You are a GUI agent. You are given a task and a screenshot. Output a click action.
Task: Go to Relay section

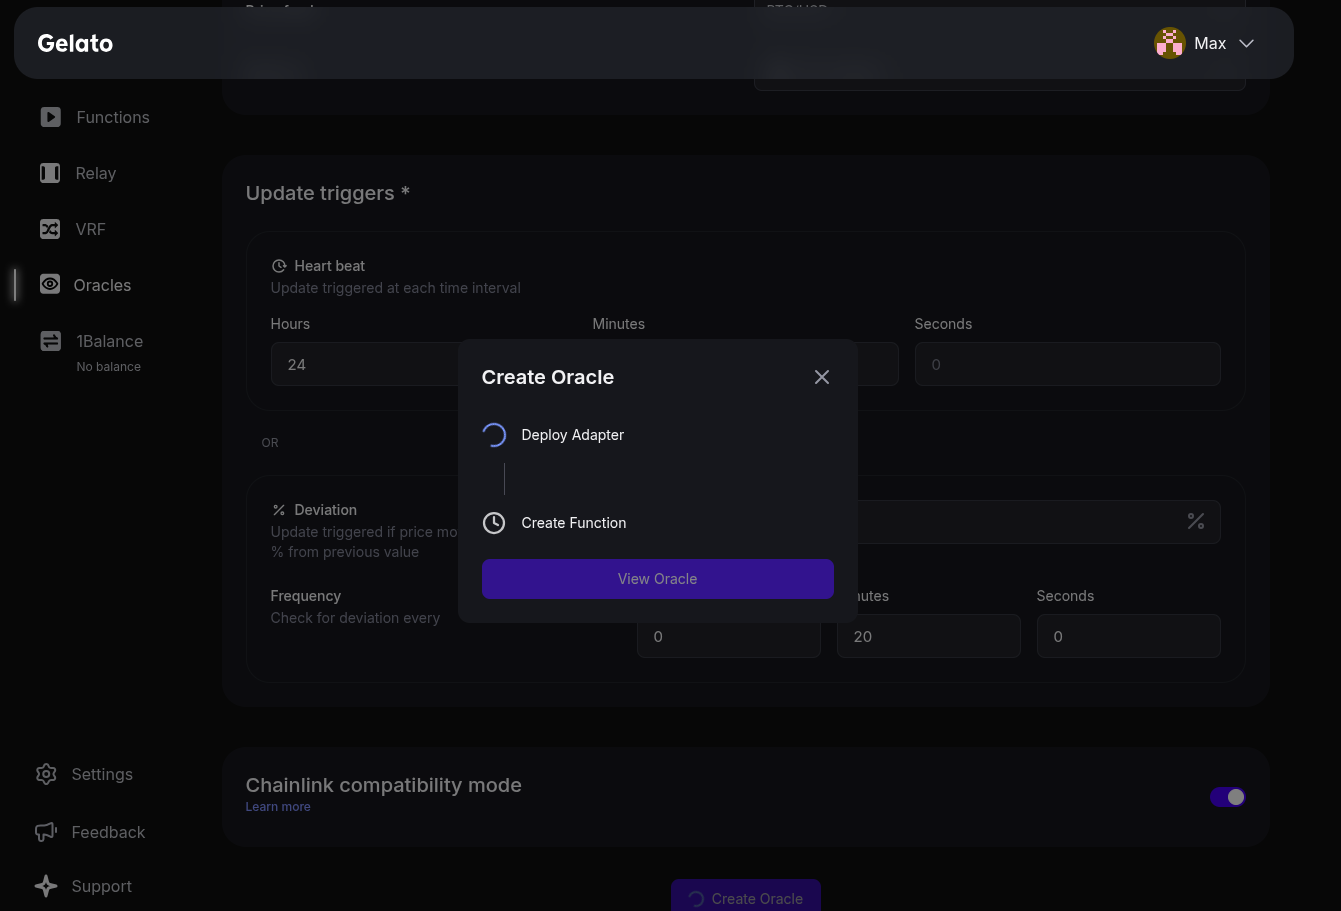[x=96, y=173]
